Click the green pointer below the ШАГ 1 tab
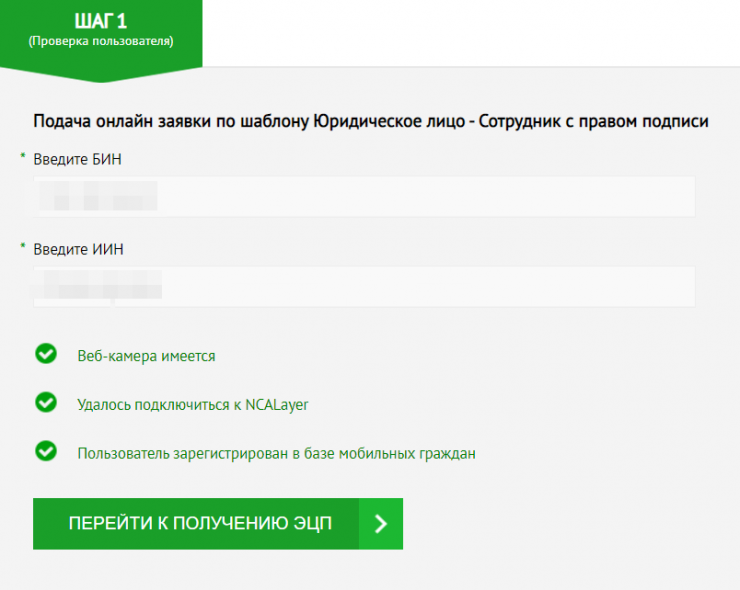 click(100, 75)
